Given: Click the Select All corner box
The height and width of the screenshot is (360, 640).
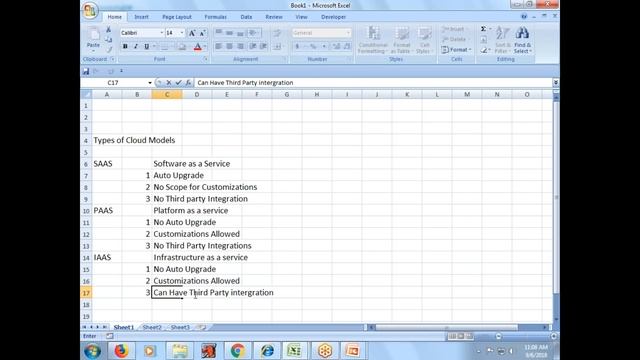Looking at the screenshot, I should pos(86,95).
